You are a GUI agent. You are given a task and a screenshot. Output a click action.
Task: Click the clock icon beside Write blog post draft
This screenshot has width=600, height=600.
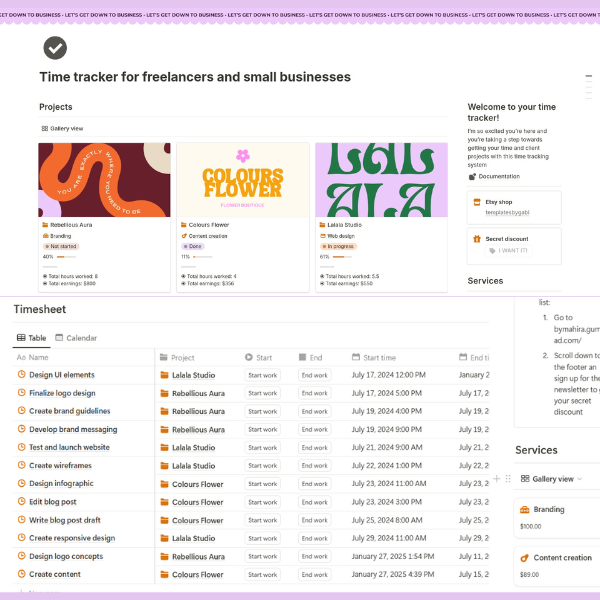point(21,519)
